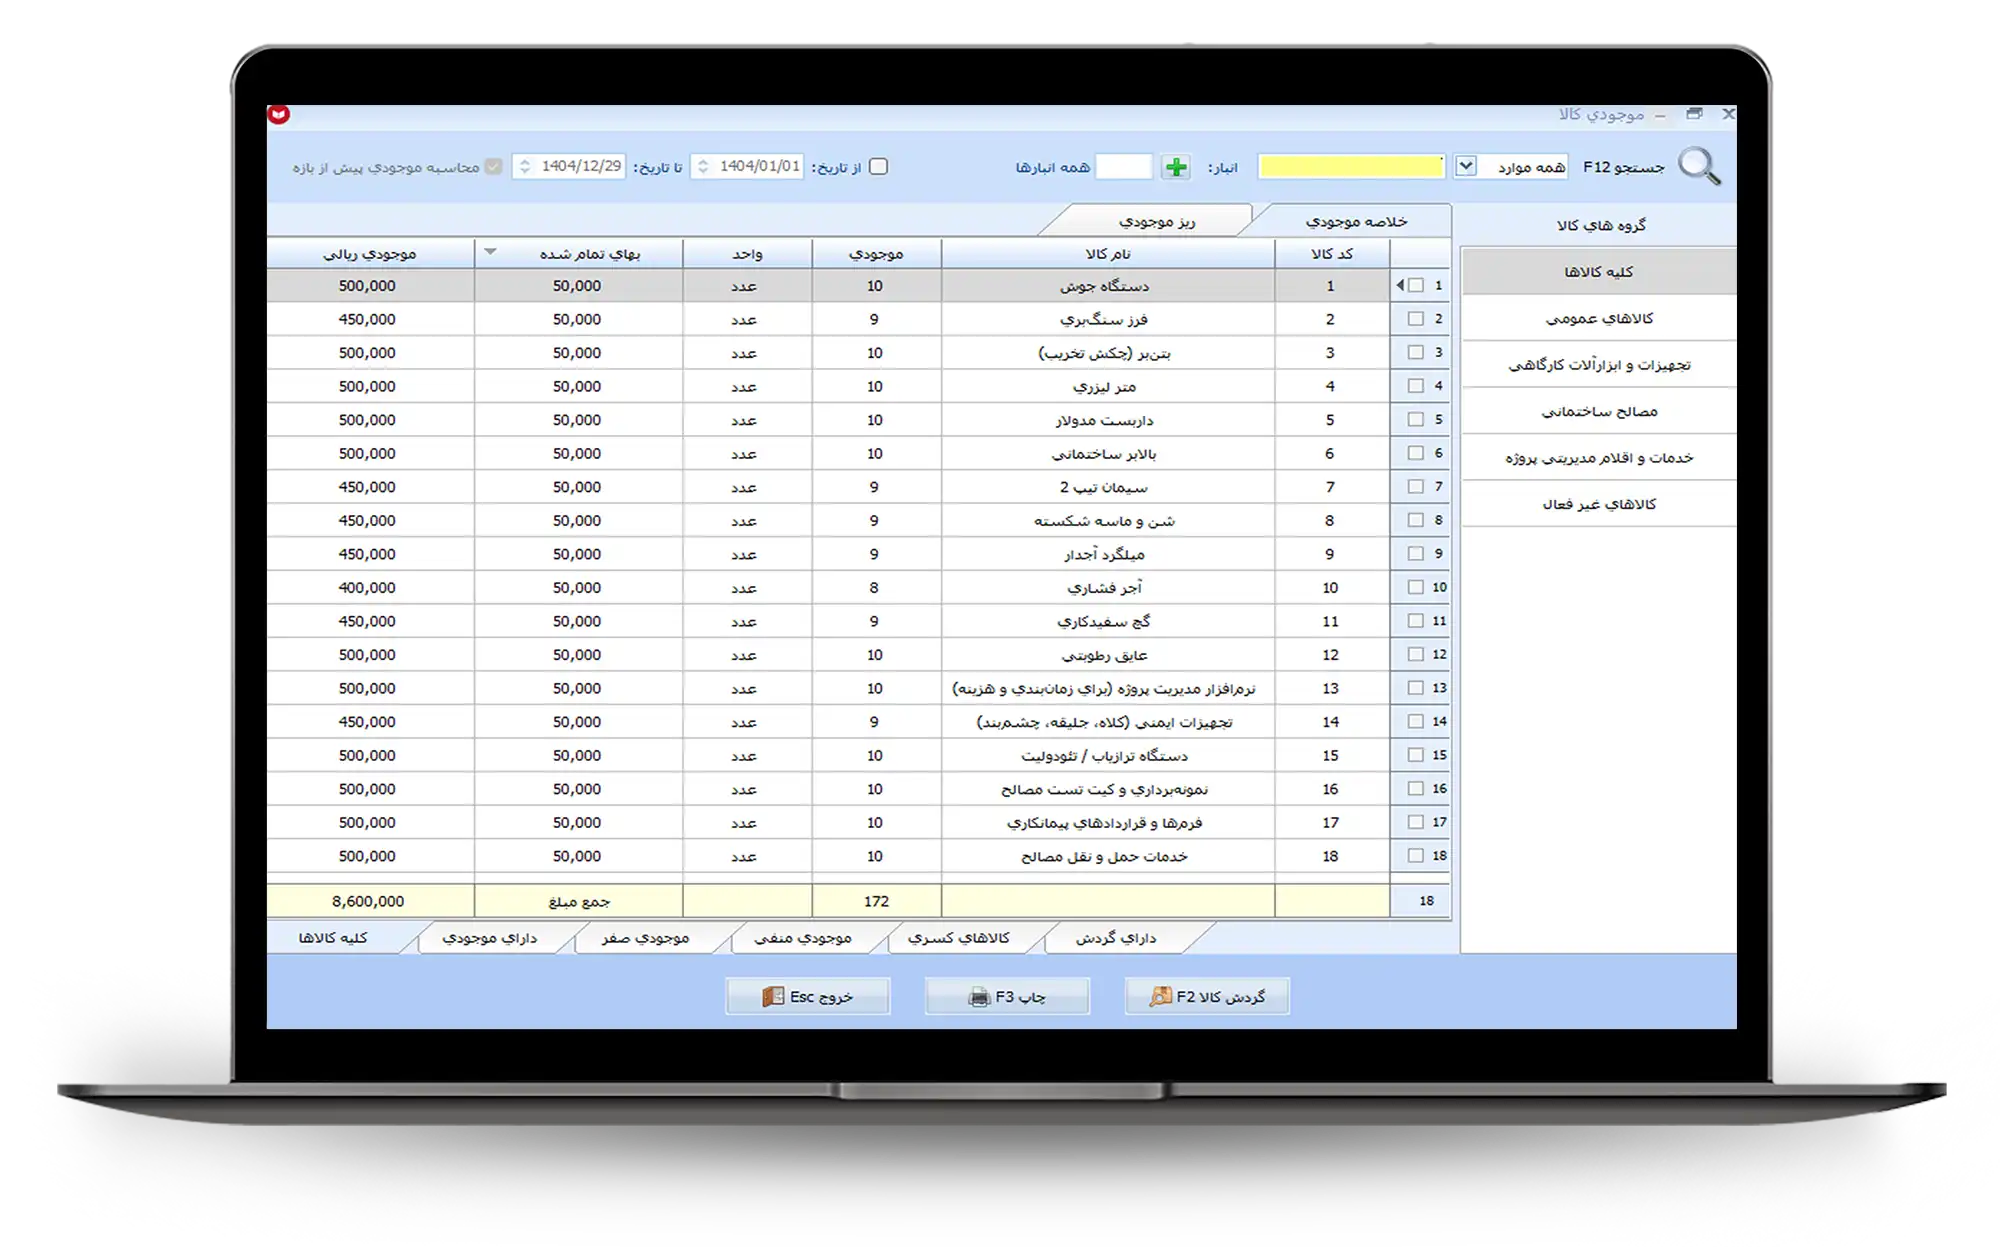
Task: Click the door icon on the خروج Esc button
Action: [773, 997]
